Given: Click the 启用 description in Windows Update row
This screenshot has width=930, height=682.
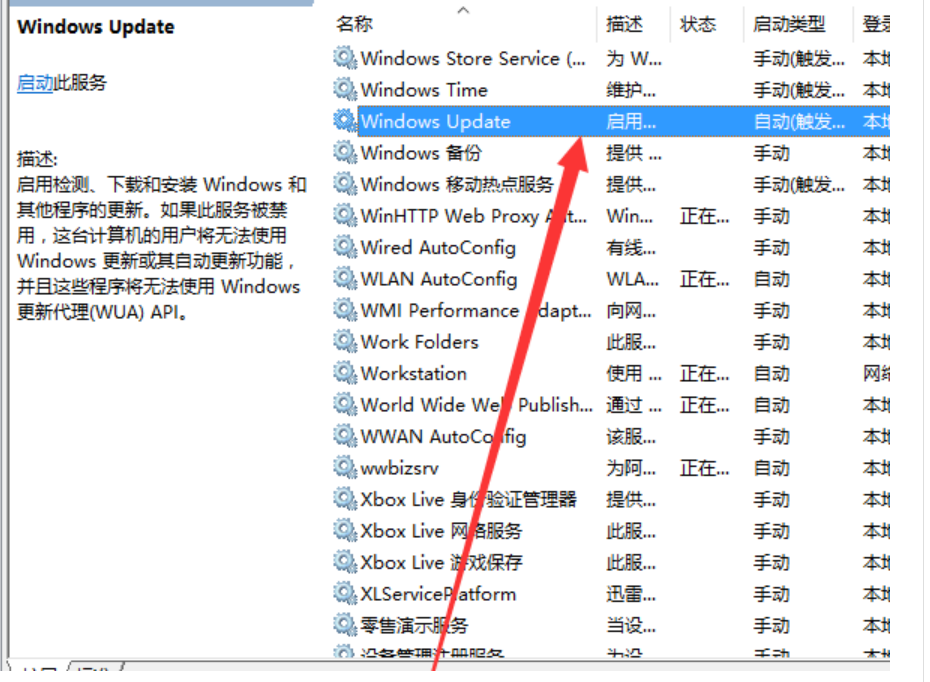Looking at the screenshot, I should coord(630,122).
